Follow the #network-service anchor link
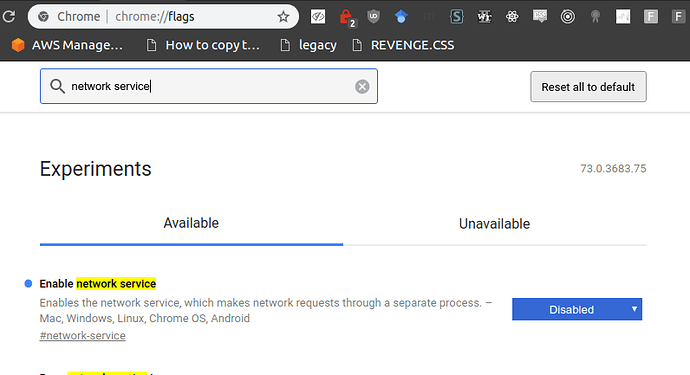The height and width of the screenshot is (375, 690). click(x=82, y=336)
